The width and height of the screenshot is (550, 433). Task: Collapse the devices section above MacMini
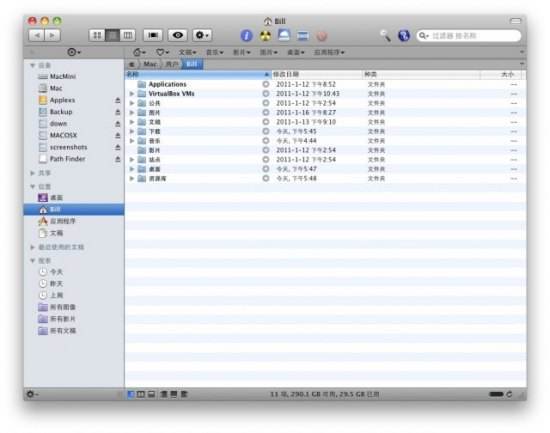pos(33,65)
